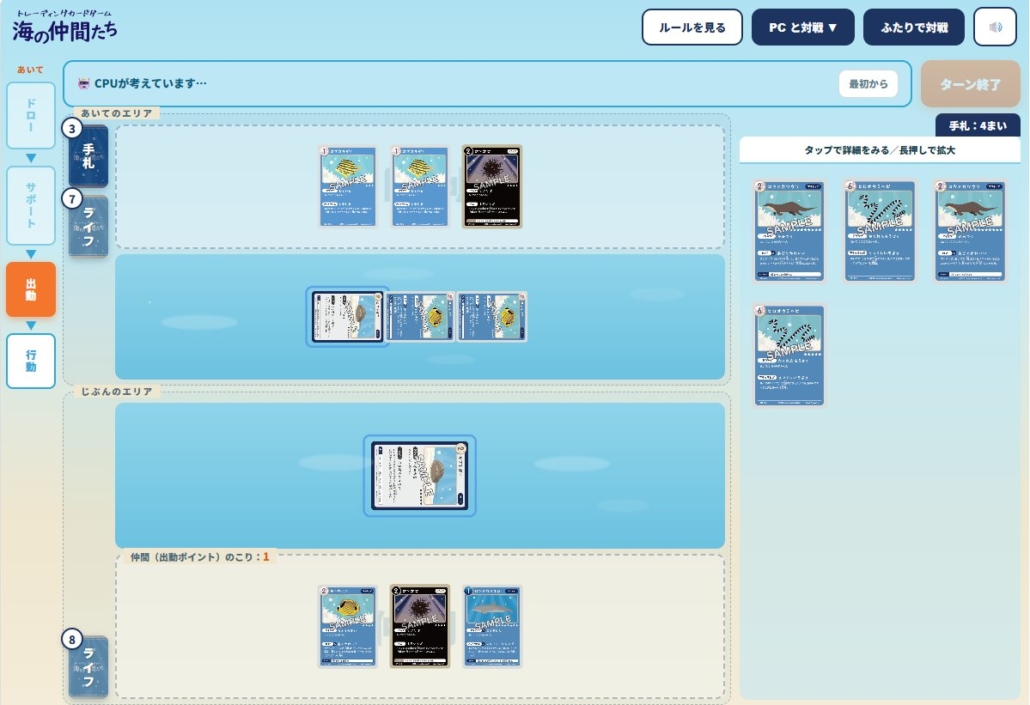The height and width of the screenshot is (705, 1030).
Task: Select the black sea urchin card in your area
Action: (x=420, y=626)
